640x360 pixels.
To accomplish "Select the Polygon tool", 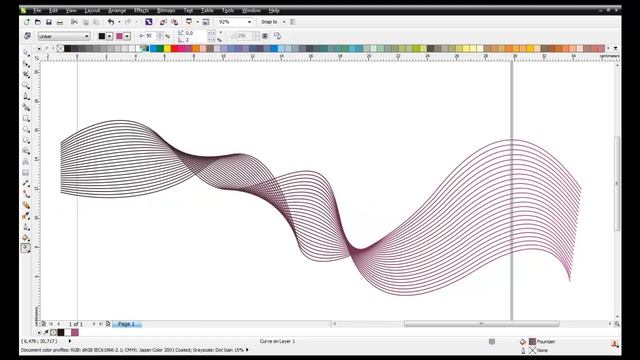I will pos(26,140).
